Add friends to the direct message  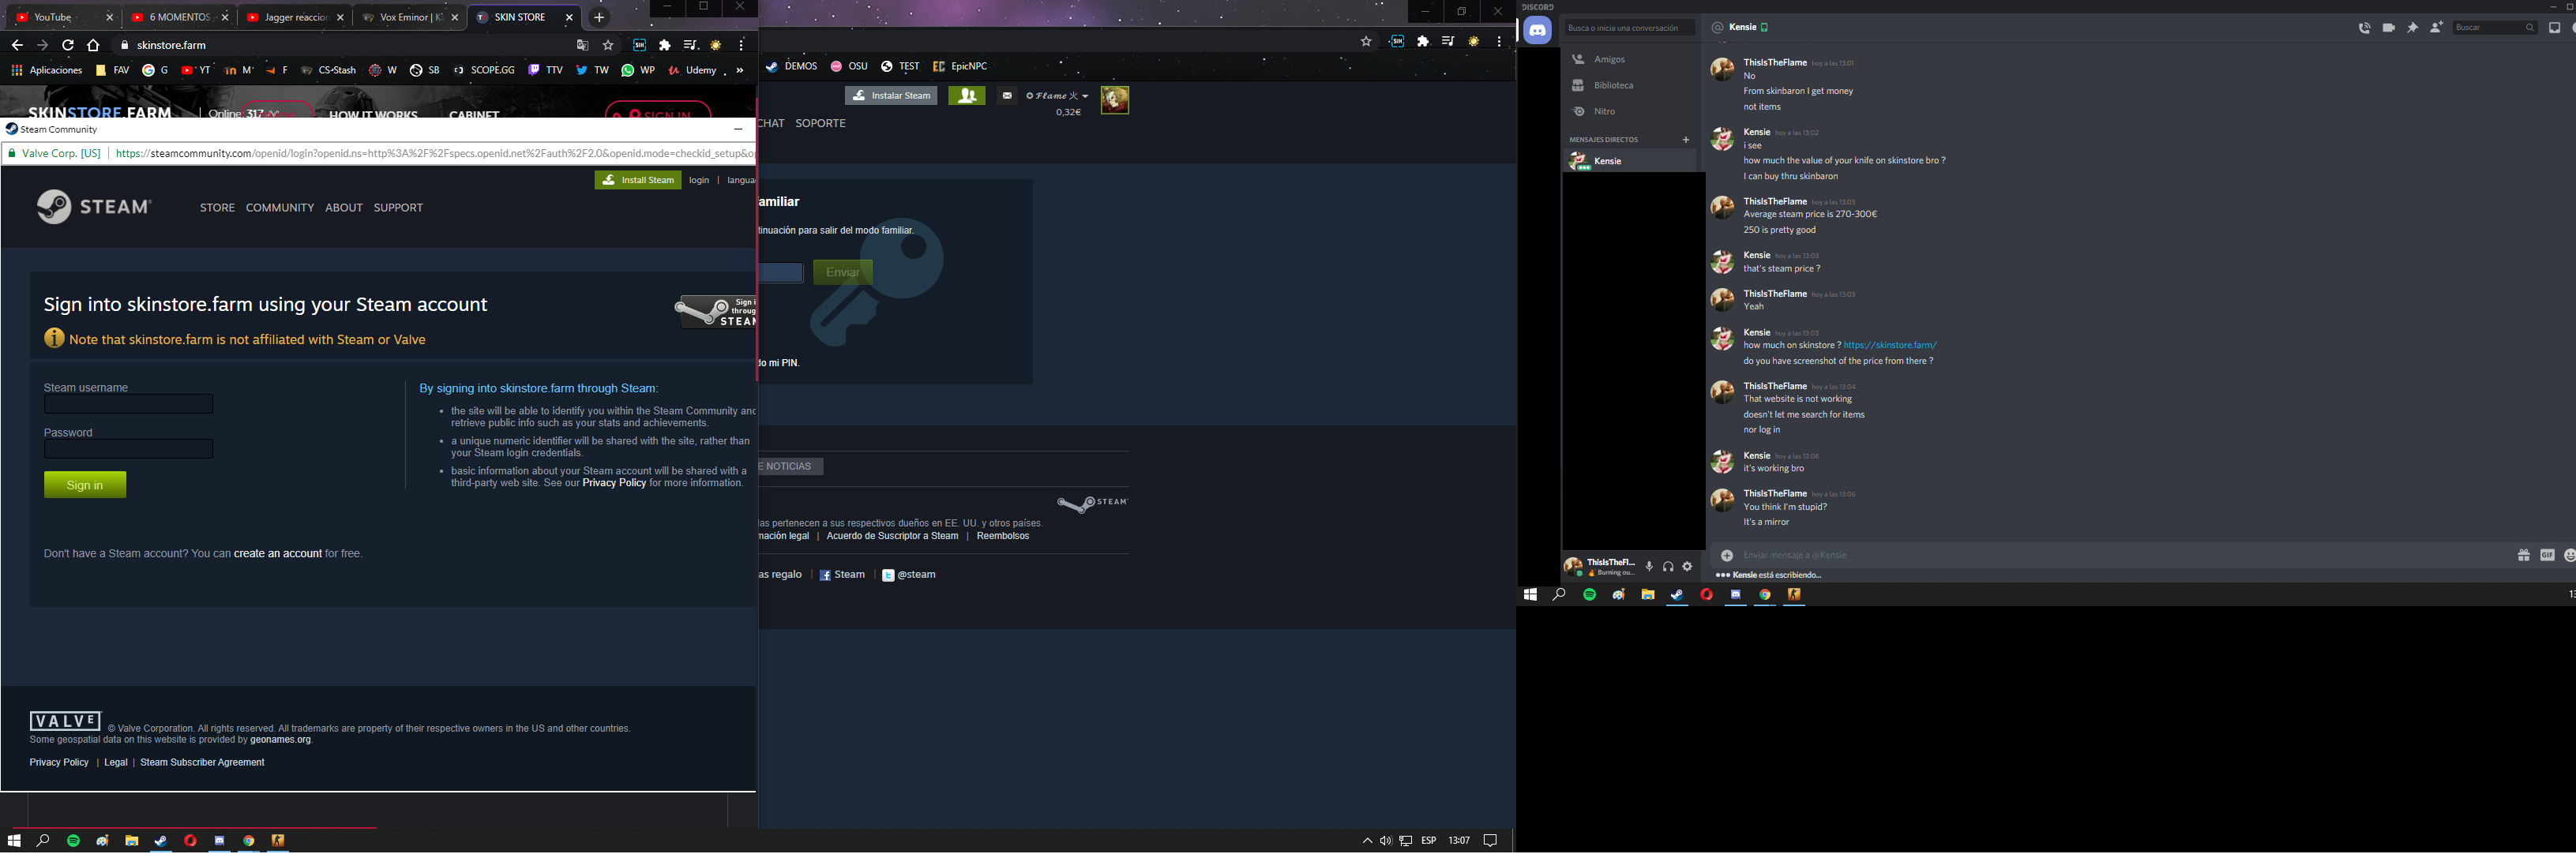point(2436,28)
